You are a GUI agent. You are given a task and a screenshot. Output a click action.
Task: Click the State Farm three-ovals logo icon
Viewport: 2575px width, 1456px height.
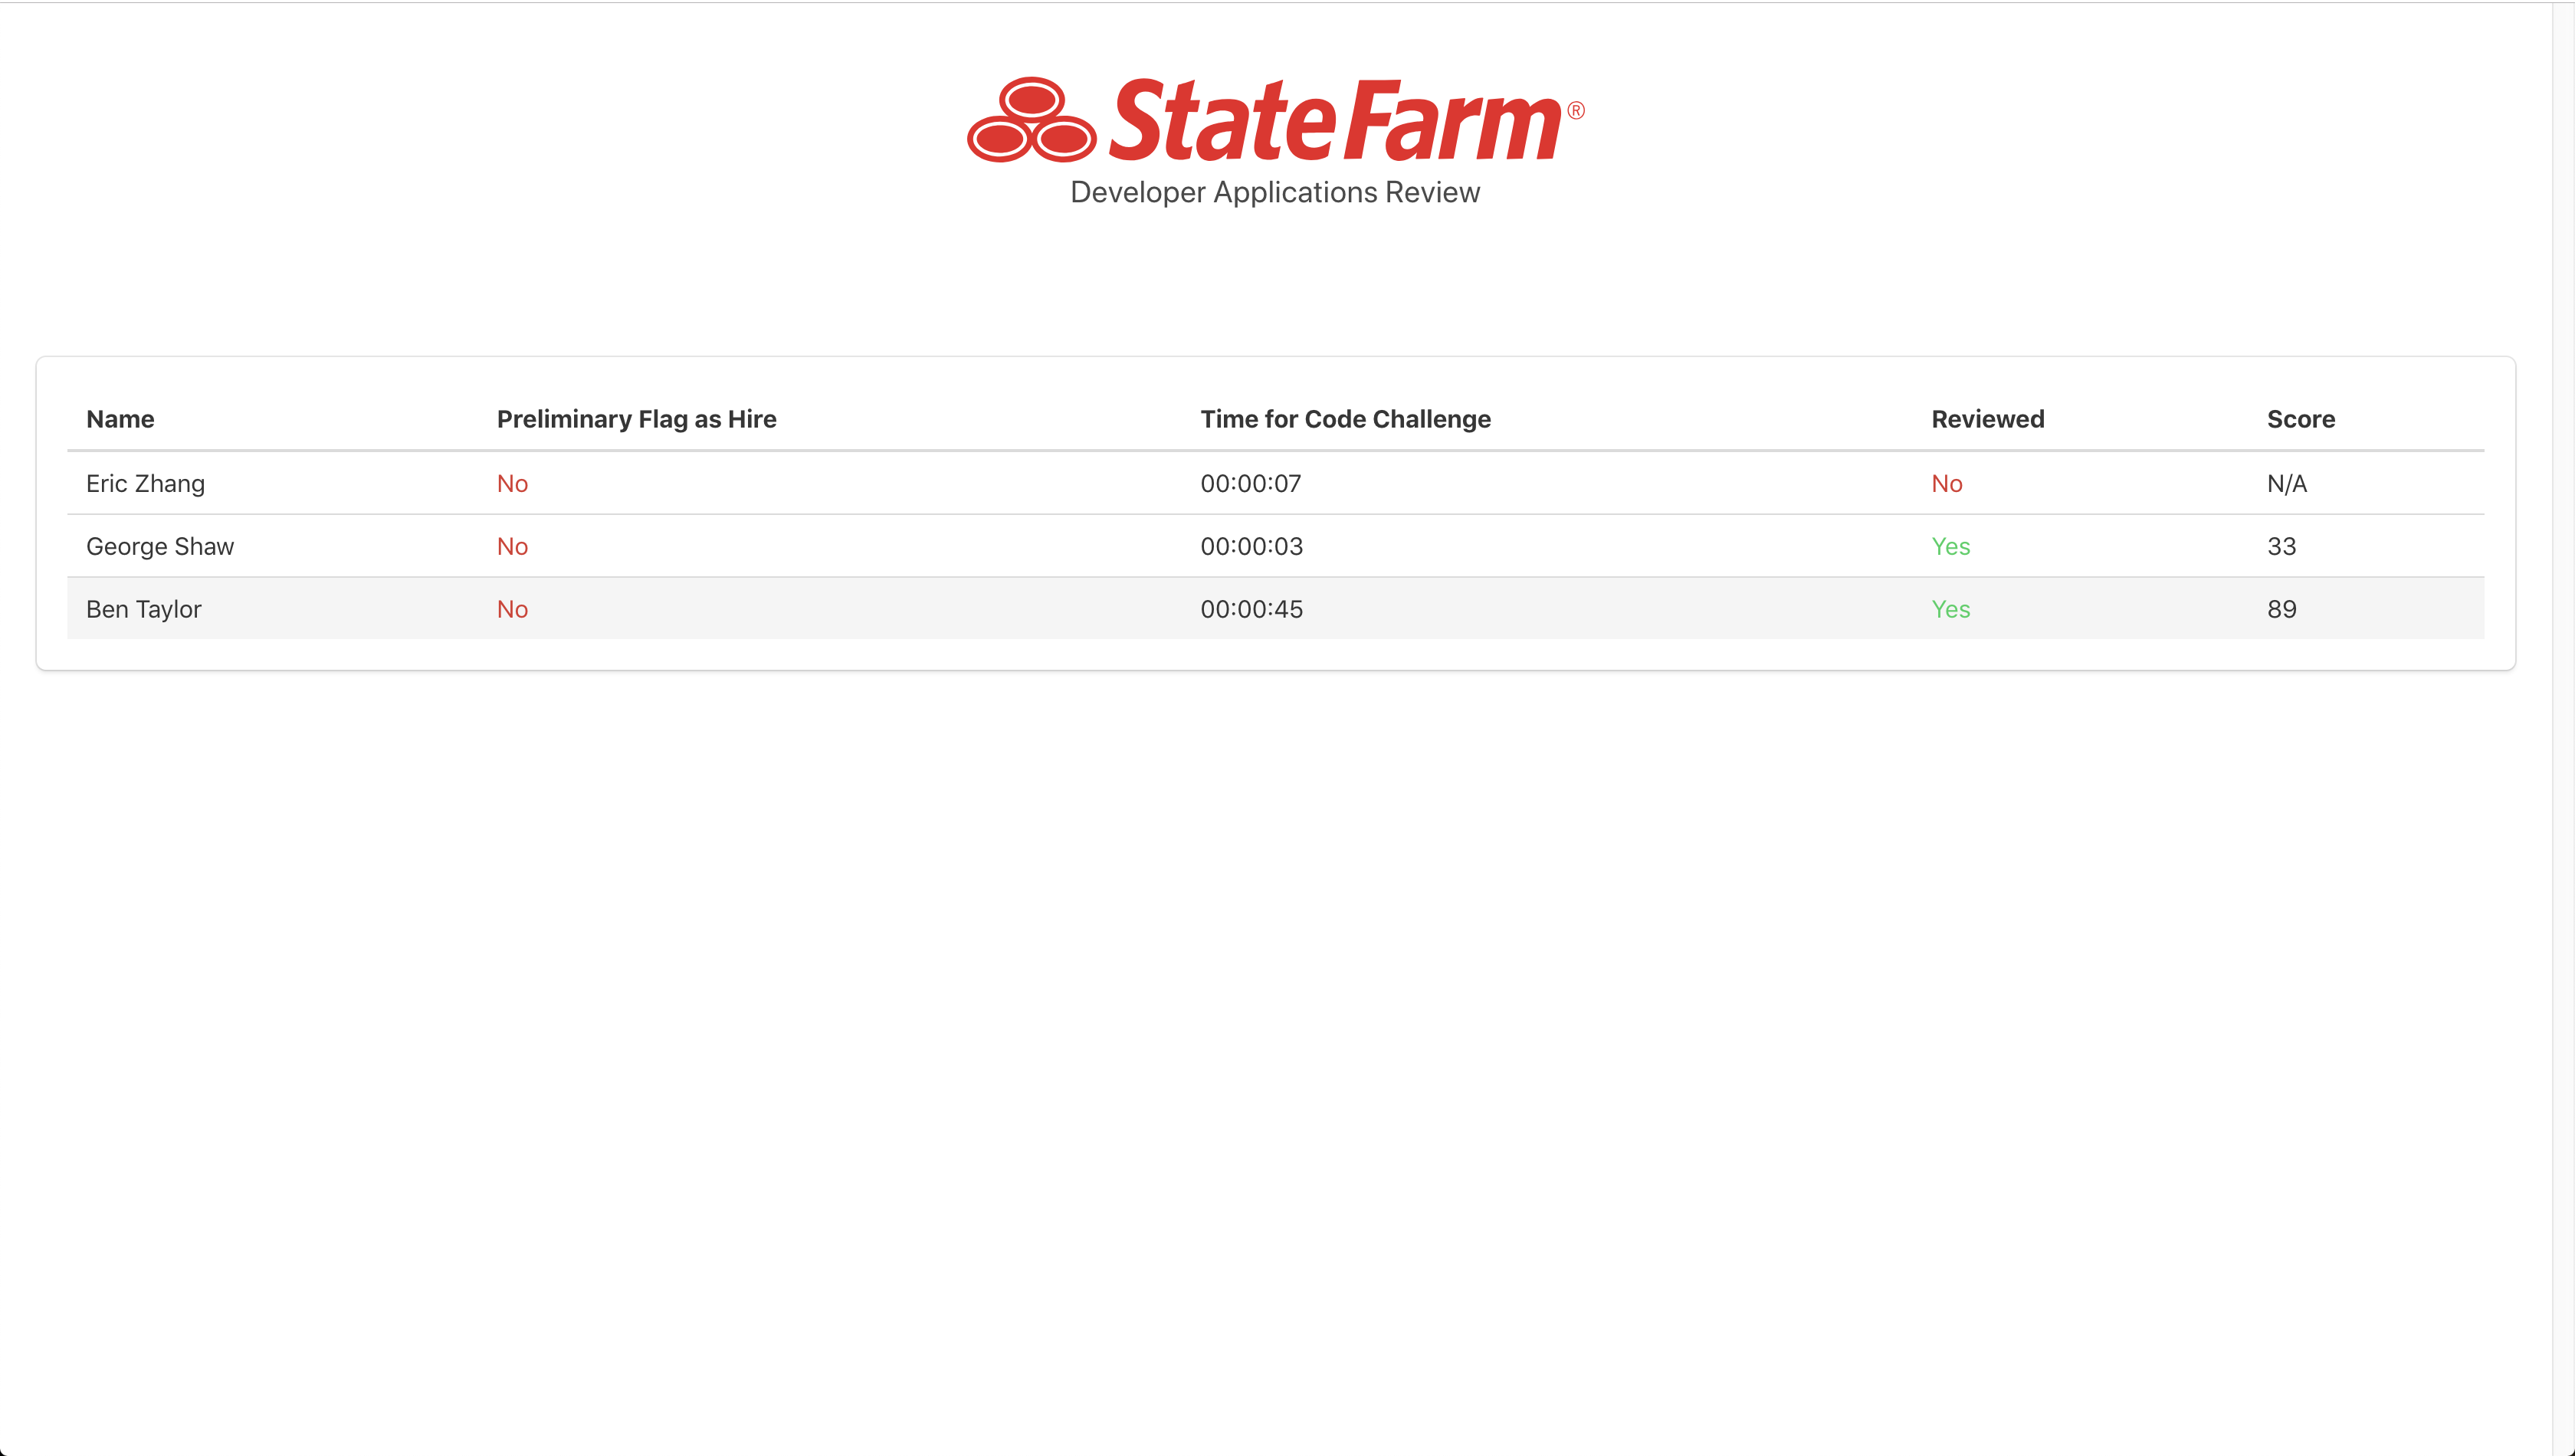[1031, 120]
